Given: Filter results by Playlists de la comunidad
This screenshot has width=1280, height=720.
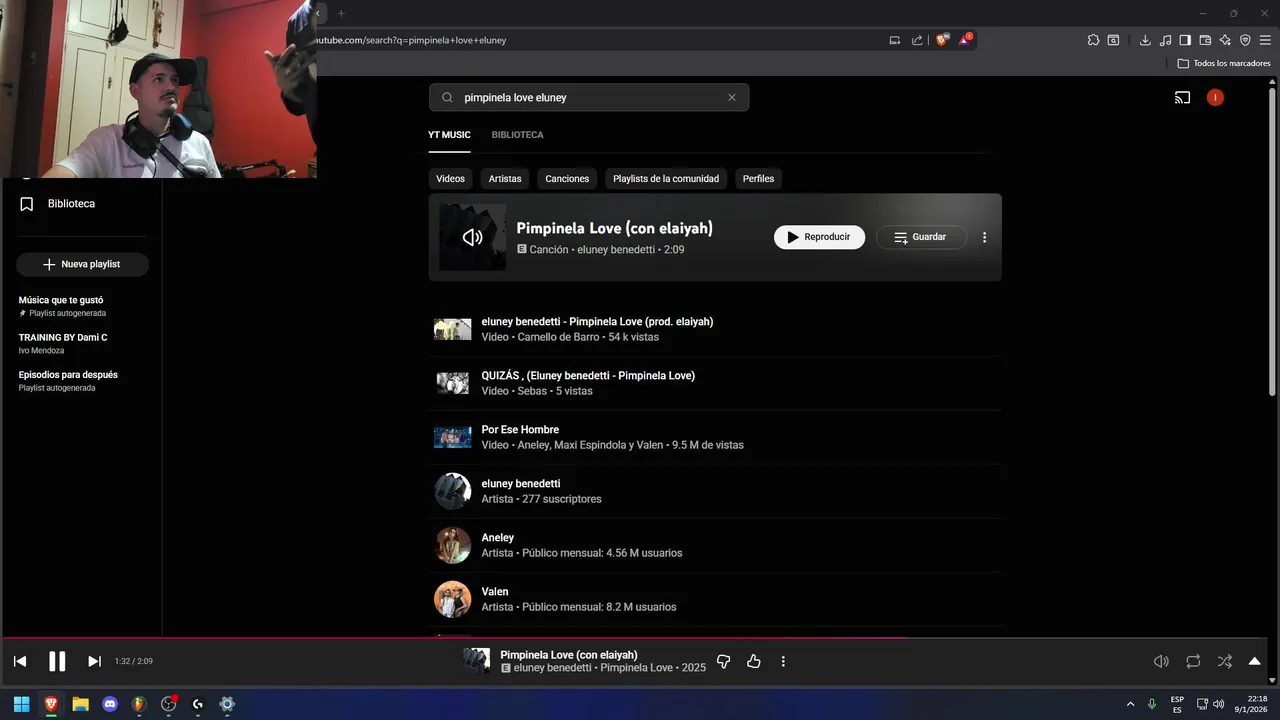Looking at the screenshot, I should tap(666, 179).
